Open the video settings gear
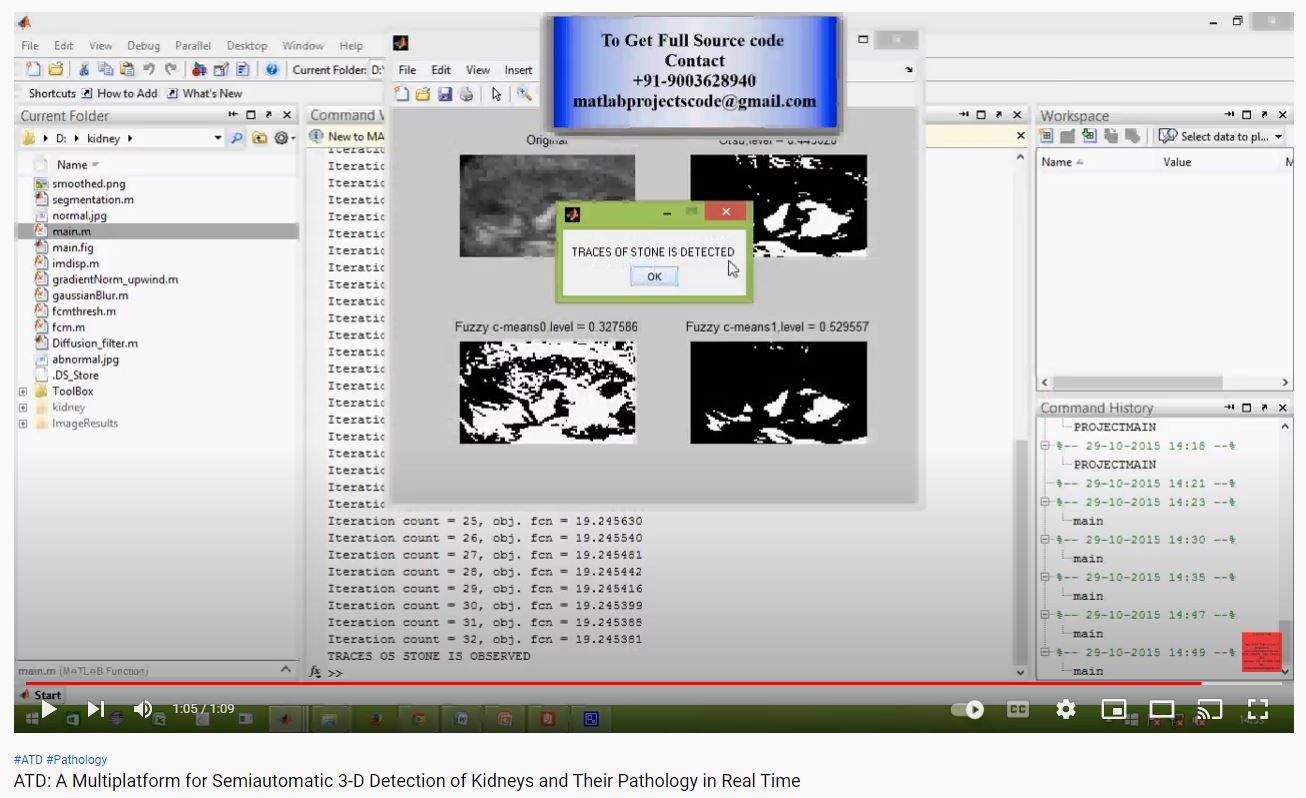1306x798 pixels. tap(1066, 709)
